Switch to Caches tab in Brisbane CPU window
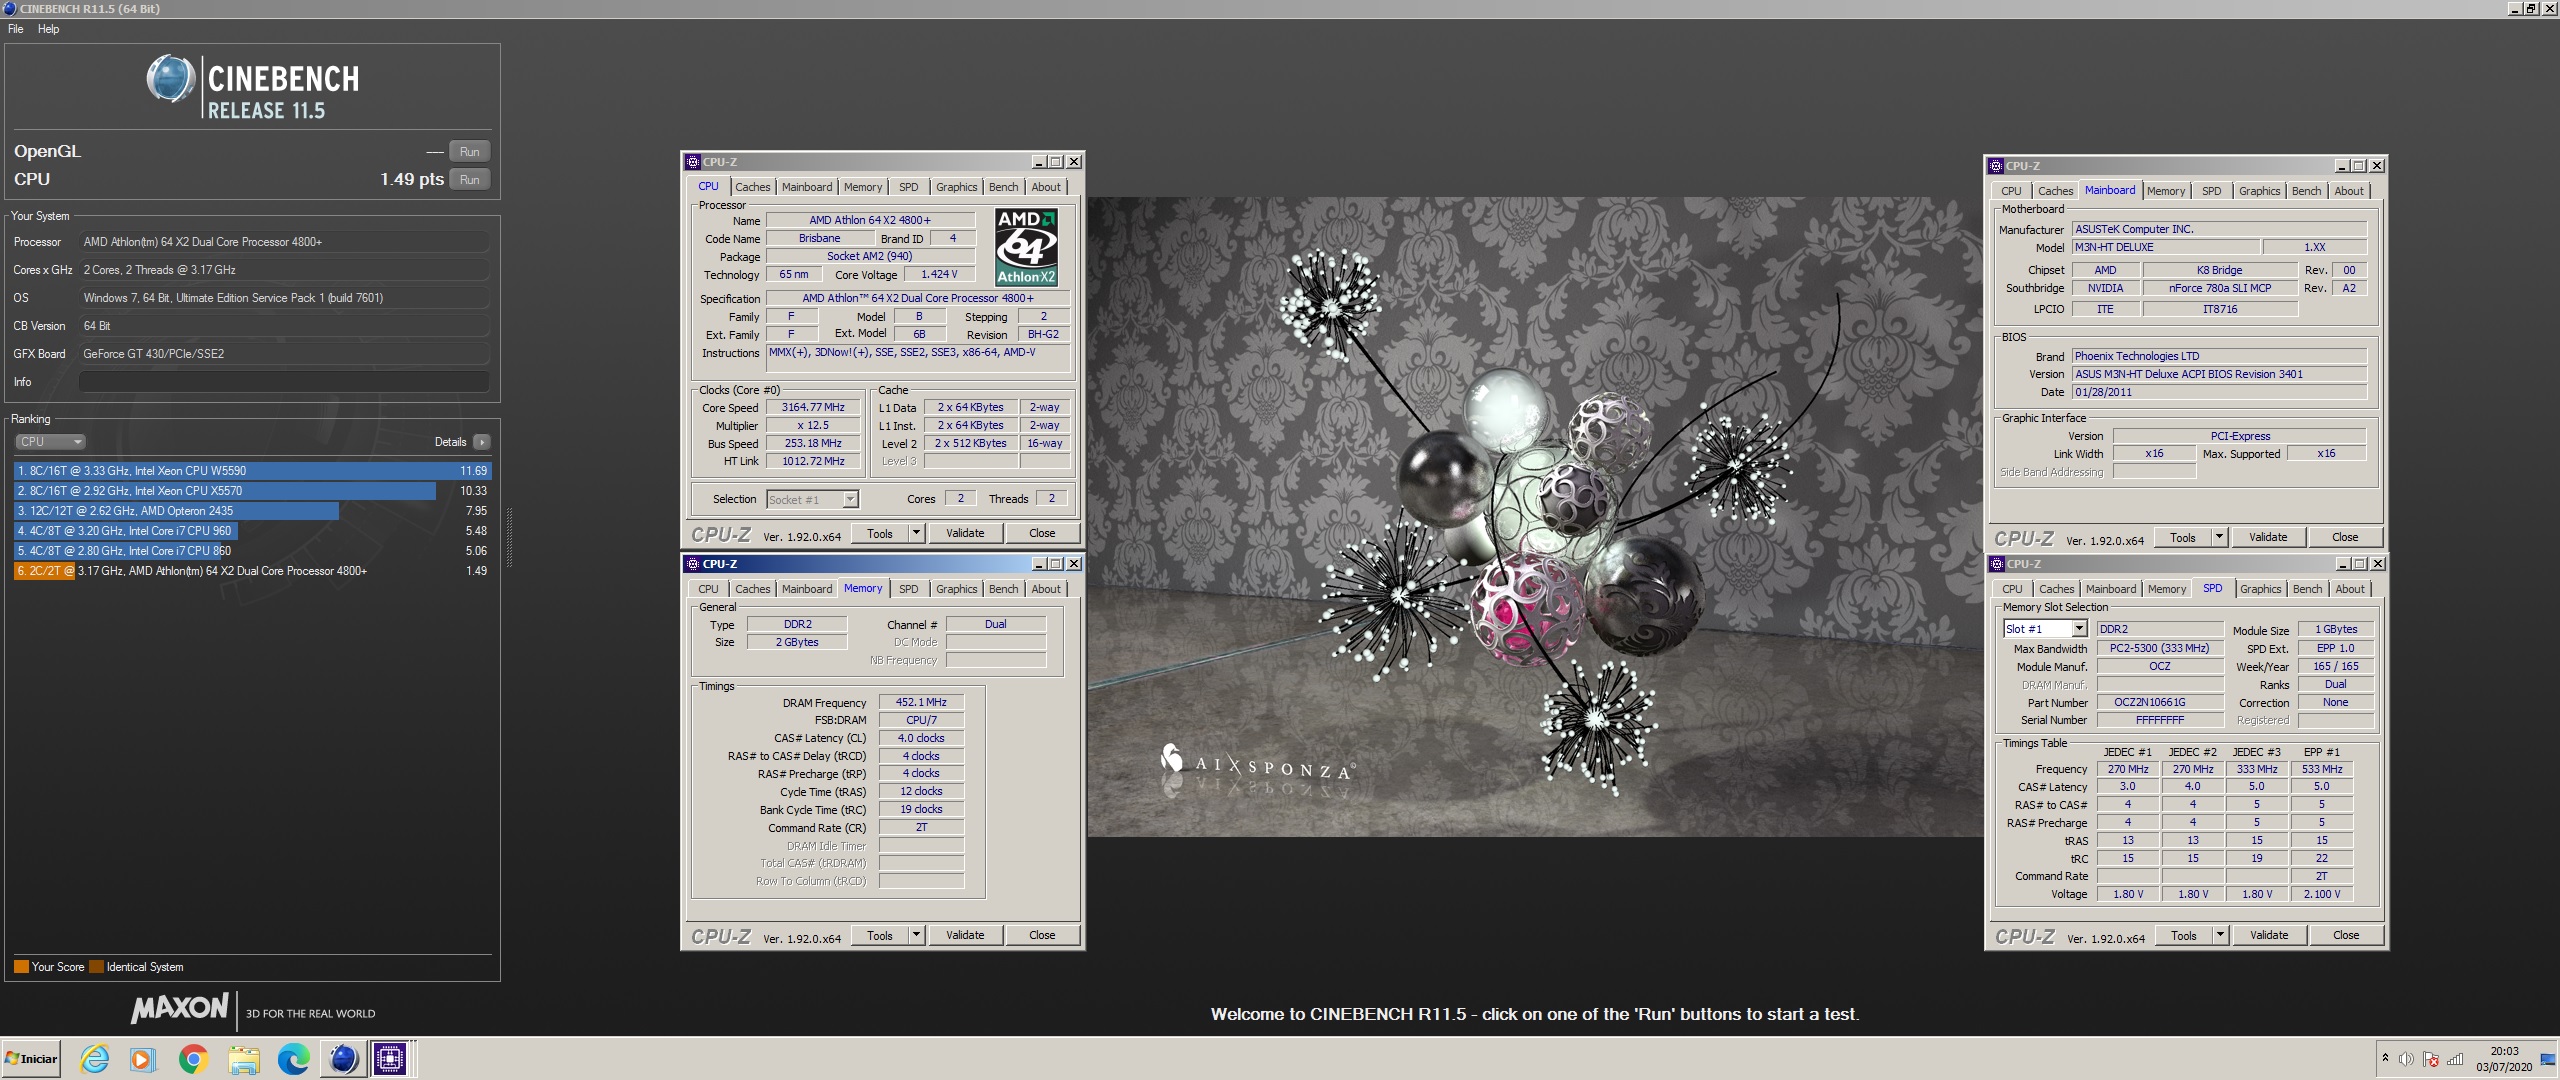 coord(752,187)
